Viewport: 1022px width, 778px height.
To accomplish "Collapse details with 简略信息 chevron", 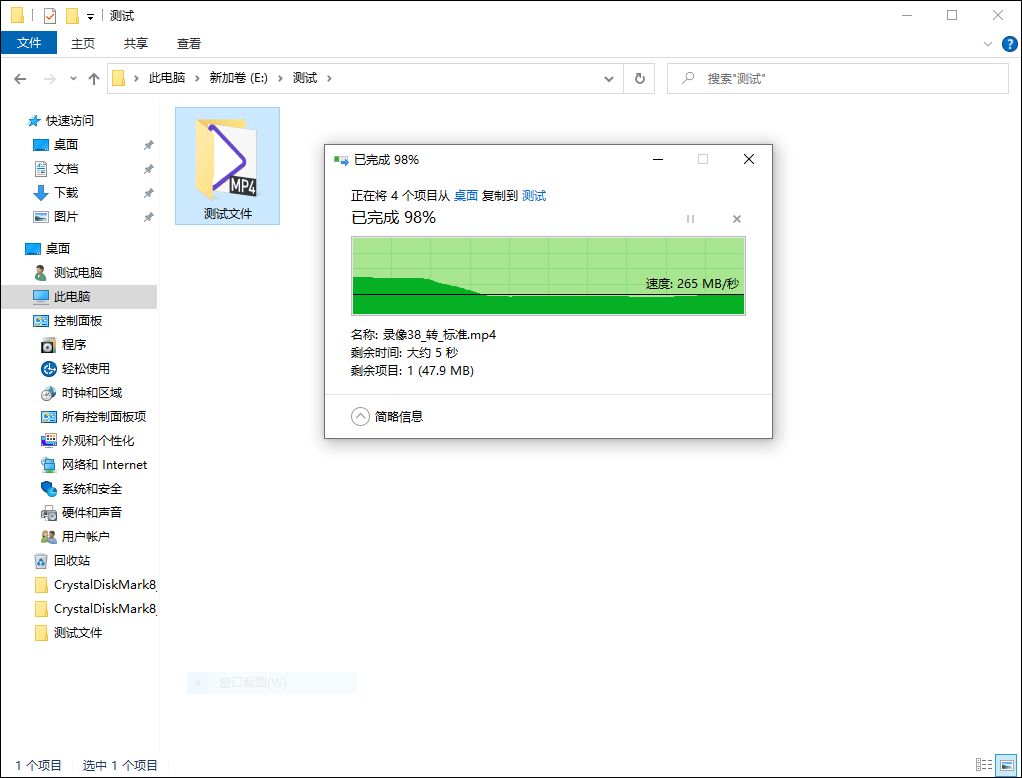I will click(x=360, y=416).
